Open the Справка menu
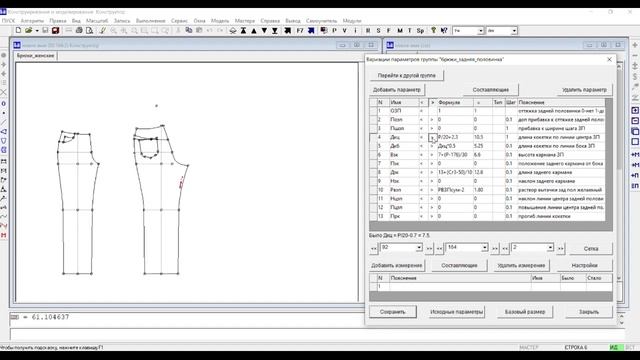Viewport: 640px width, 360px height. 270,20
